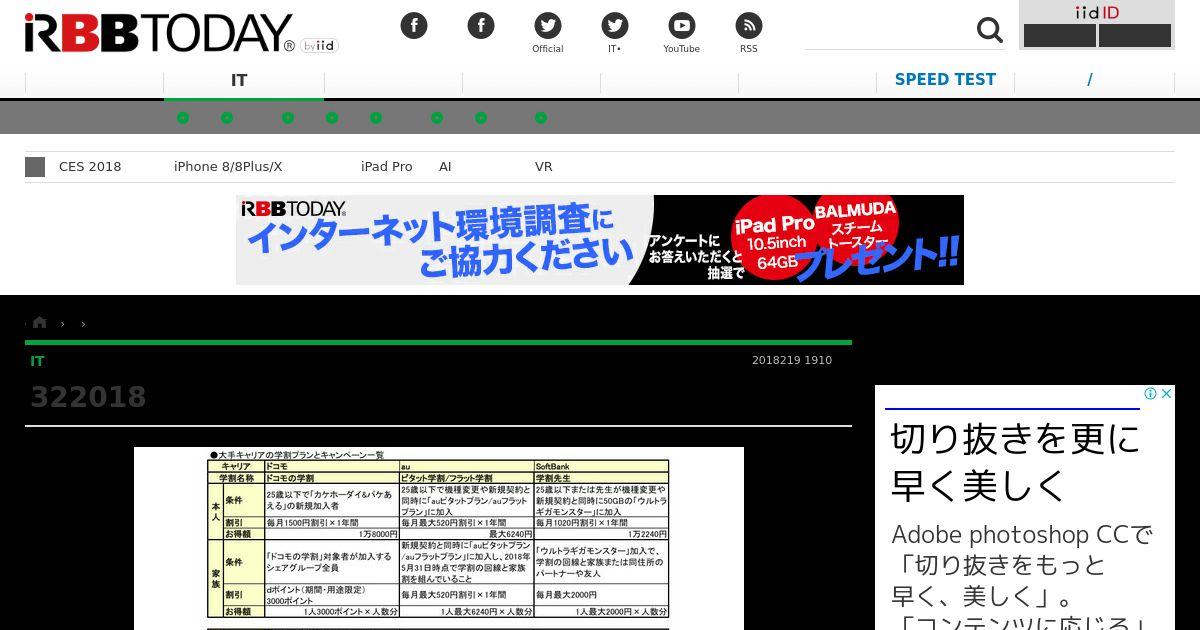Focus the header search text field

pos(888,30)
